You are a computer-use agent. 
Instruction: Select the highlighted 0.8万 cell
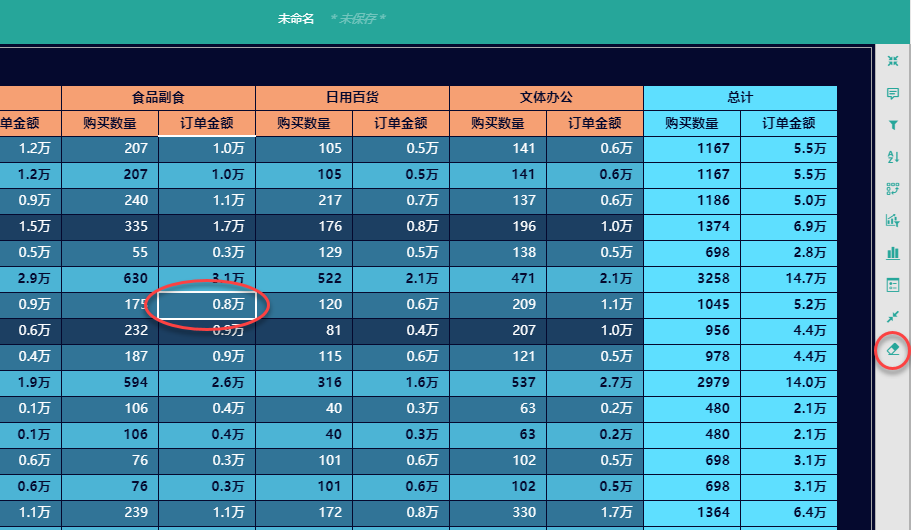click(207, 304)
